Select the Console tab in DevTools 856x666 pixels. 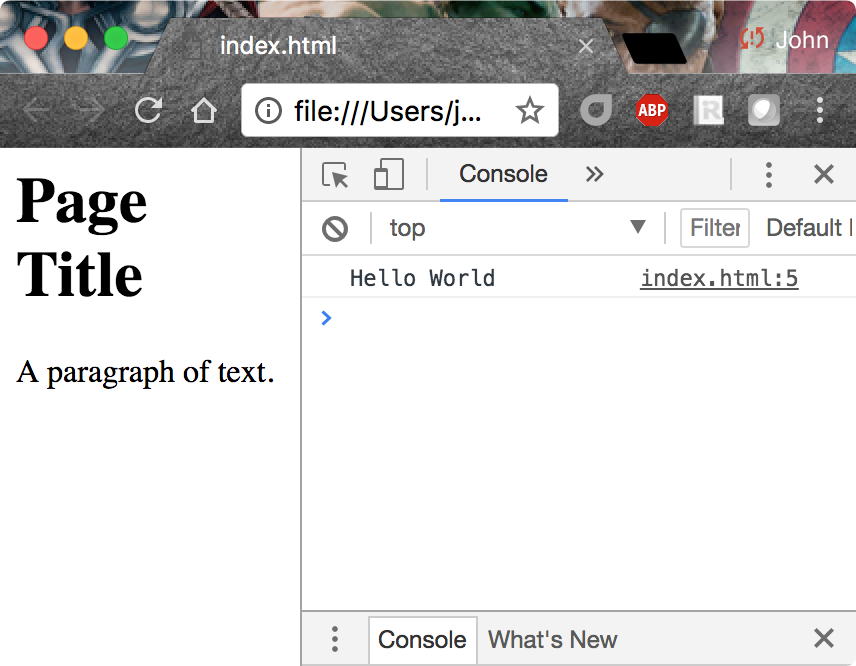pos(503,175)
